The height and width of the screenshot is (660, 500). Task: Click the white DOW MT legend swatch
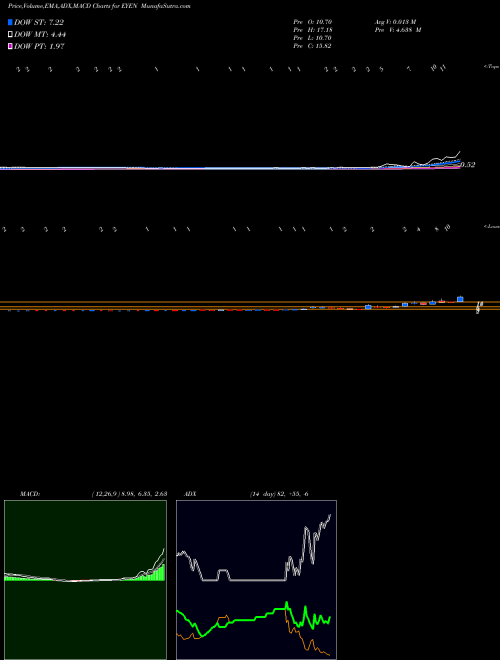tap(10, 35)
